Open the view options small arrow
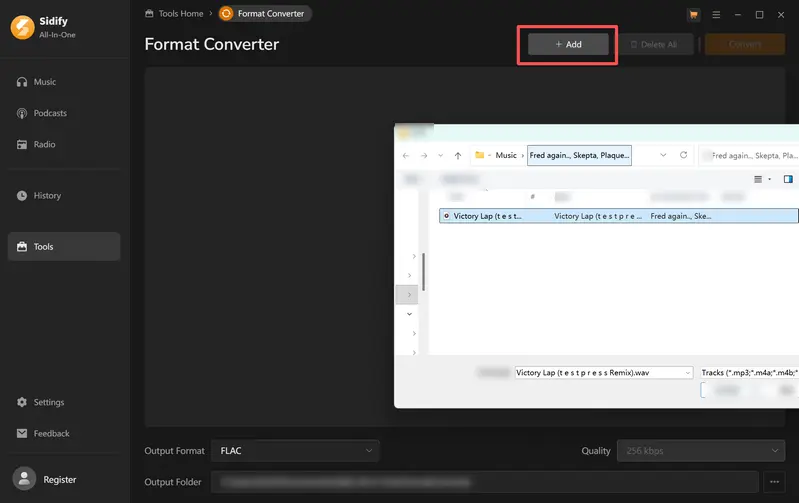This screenshot has width=799, height=503. pyautogui.click(x=769, y=179)
